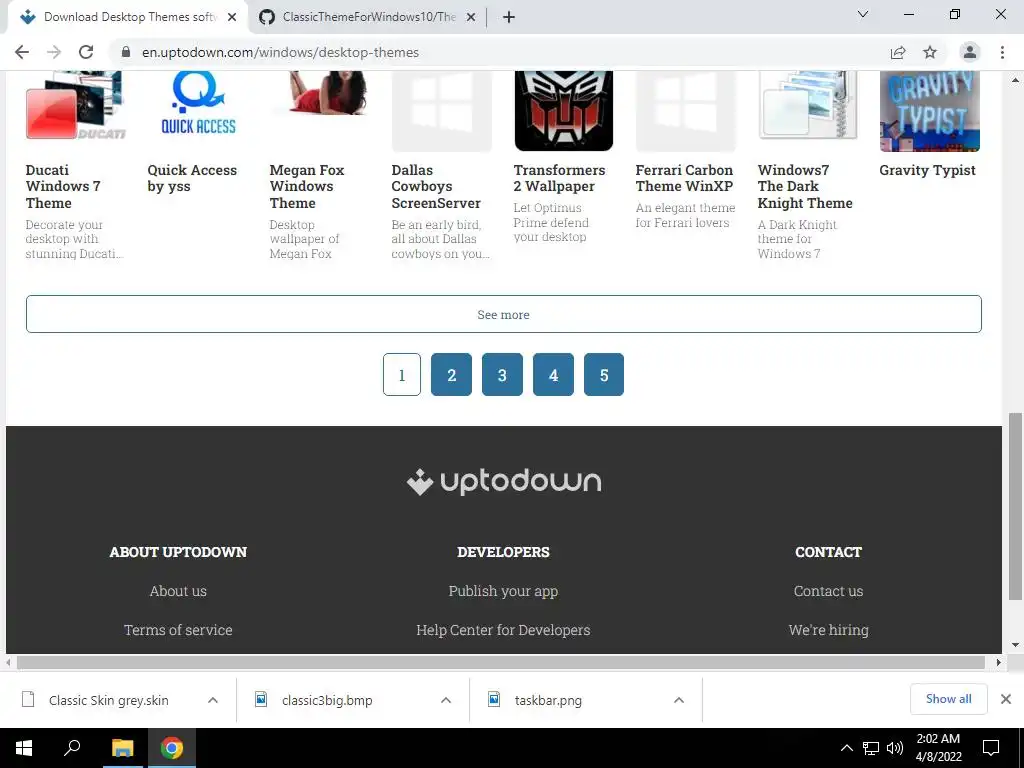Open taskbar search magnifier
This screenshot has width=1024, height=768.
[72, 748]
